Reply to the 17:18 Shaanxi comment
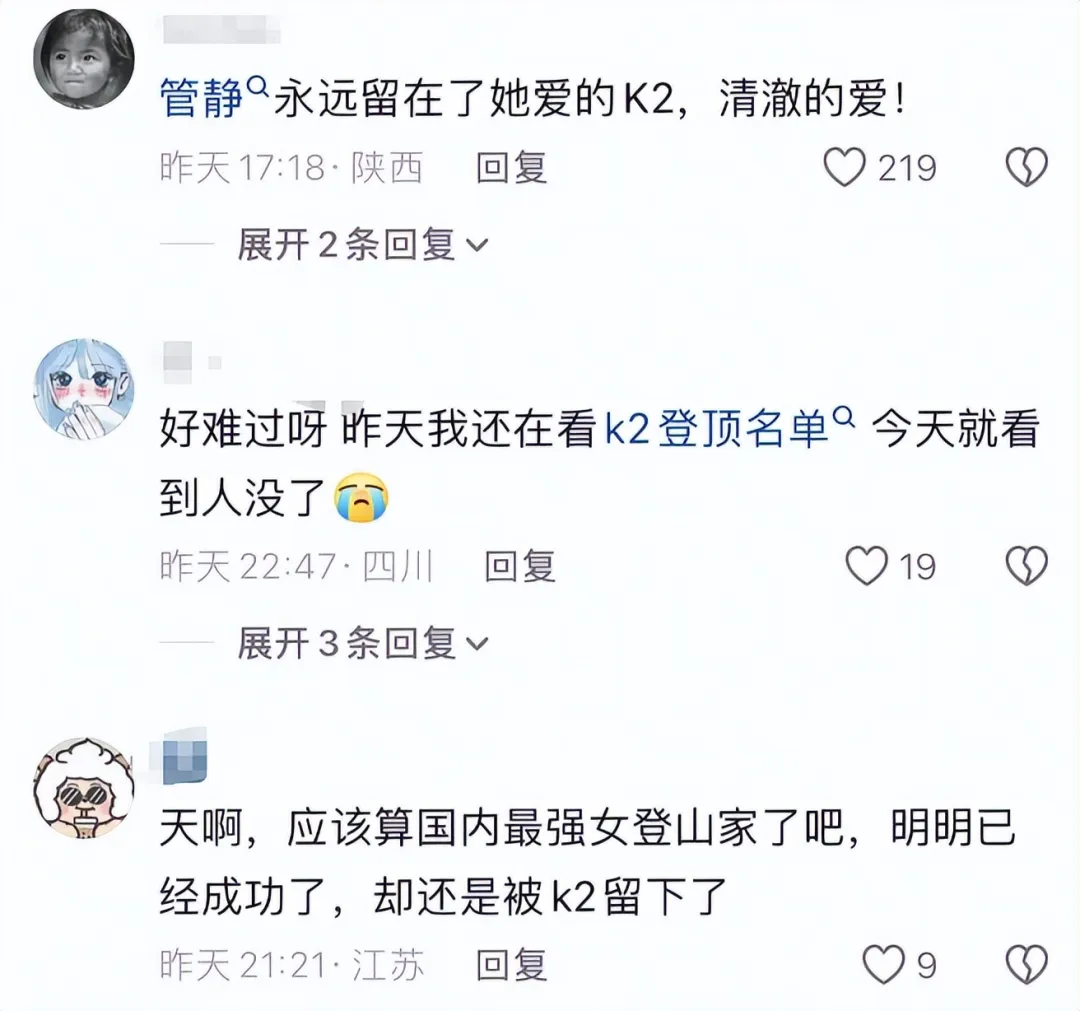 [x=512, y=168]
